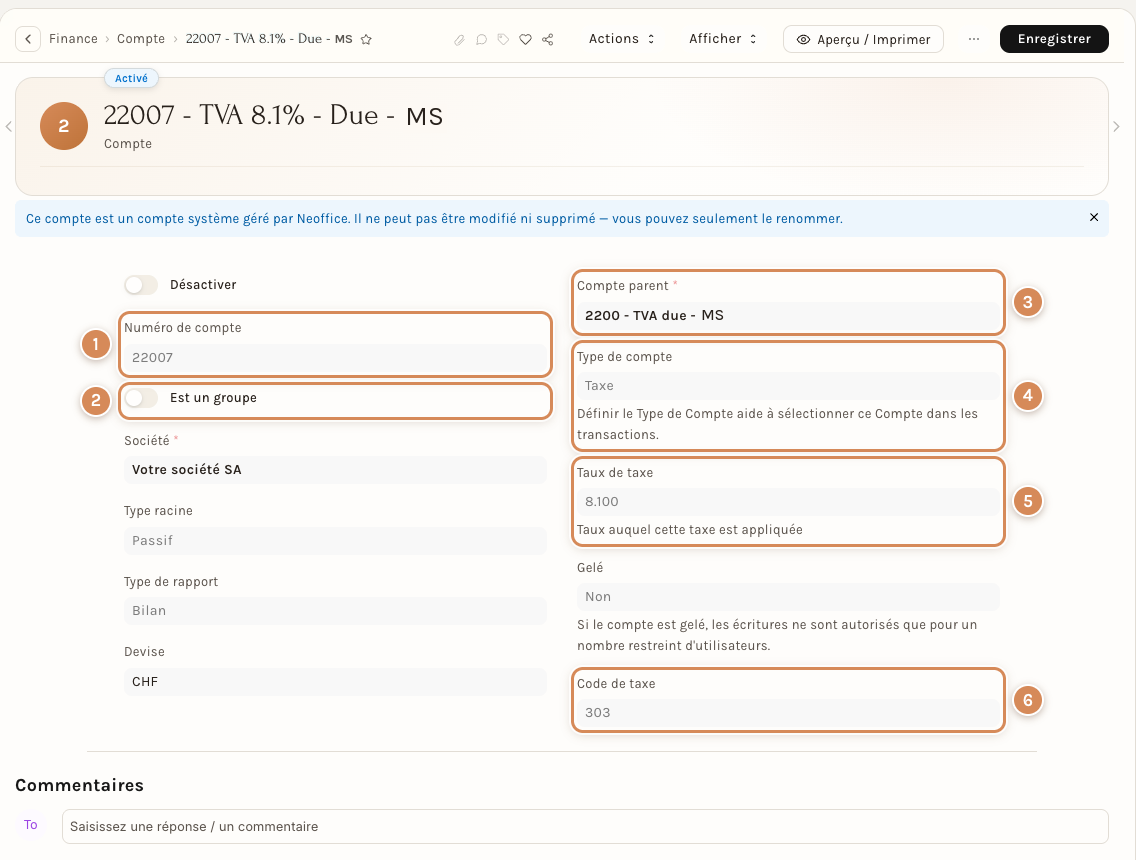The width and height of the screenshot is (1136, 860).
Task: Open the Type de compte field
Action: (x=788, y=385)
